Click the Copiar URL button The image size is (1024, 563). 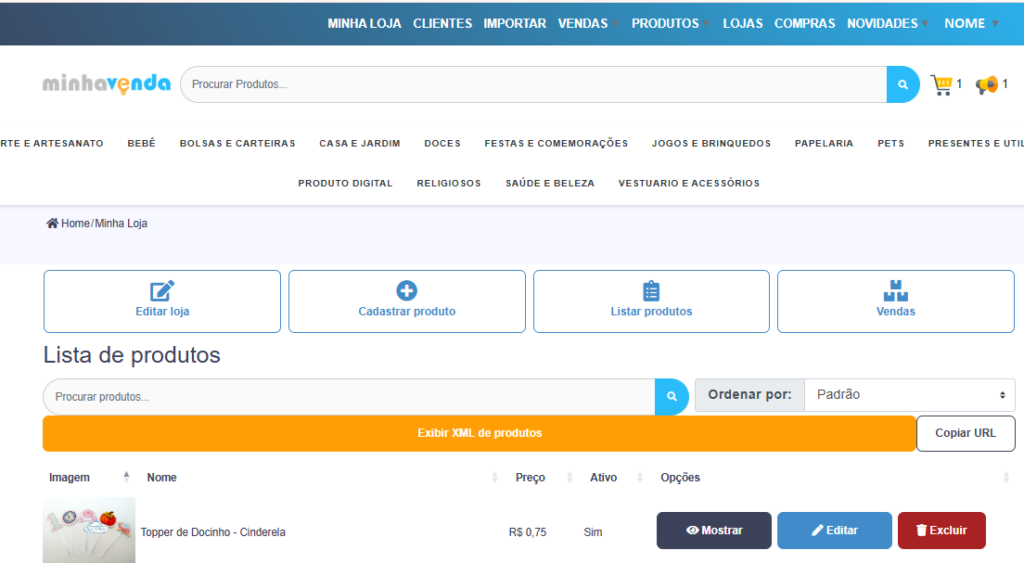point(966,433)
